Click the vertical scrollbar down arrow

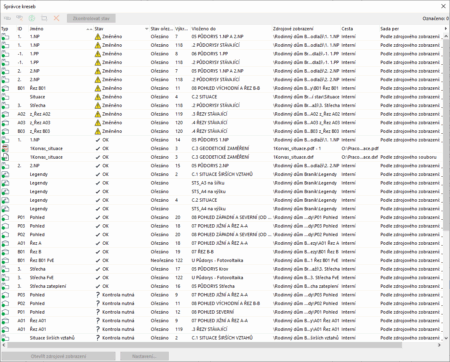[x=446, y=338]
